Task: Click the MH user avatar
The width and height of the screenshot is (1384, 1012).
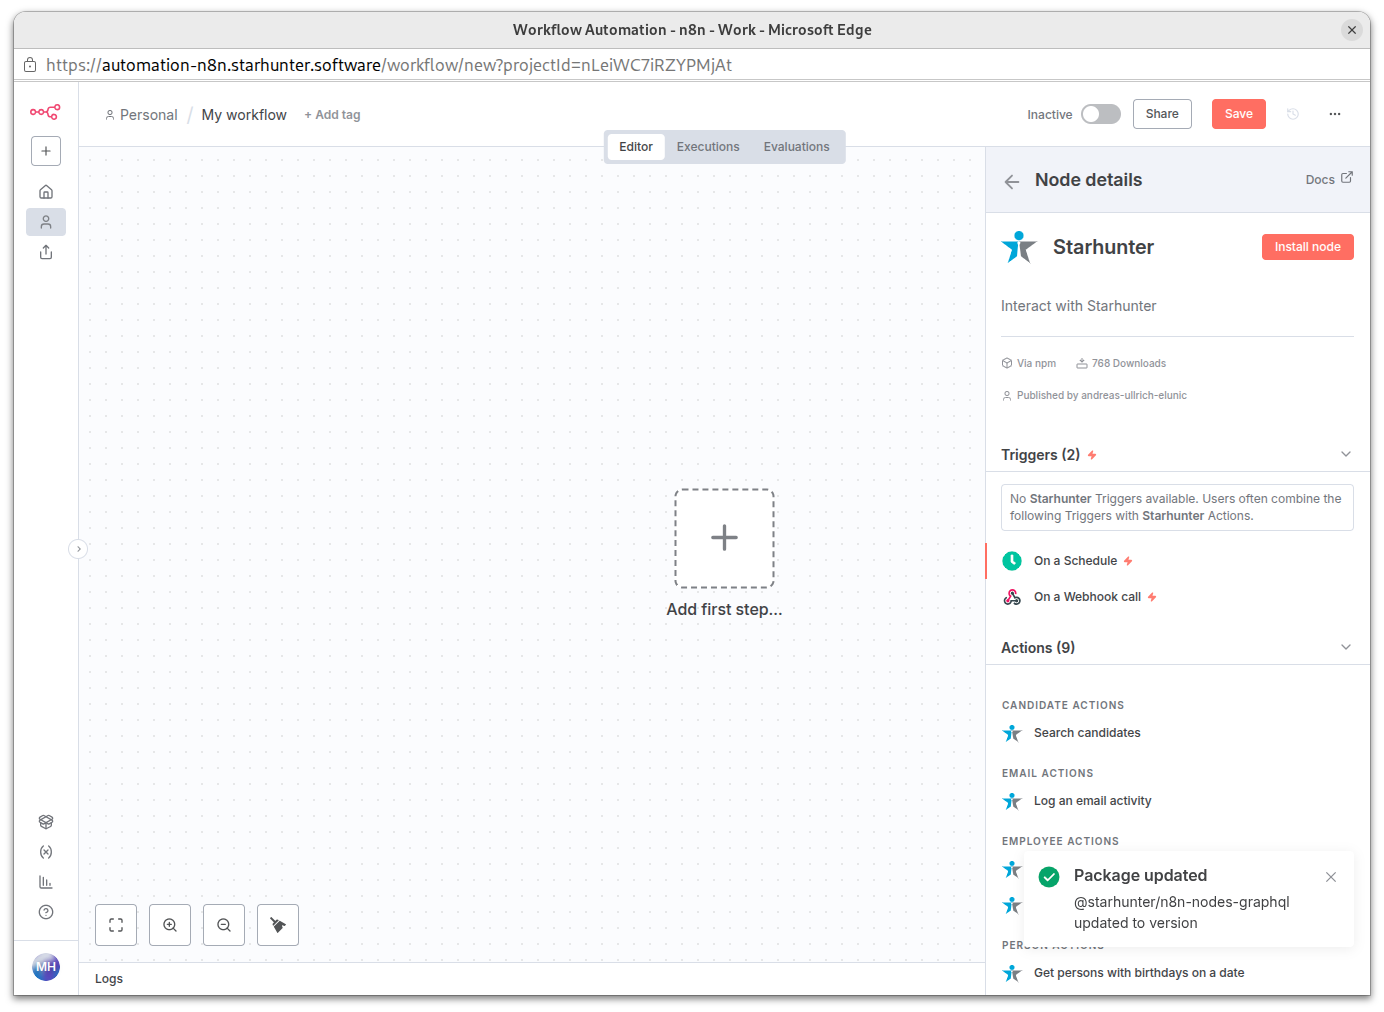Action: click(x=46, y=967)
